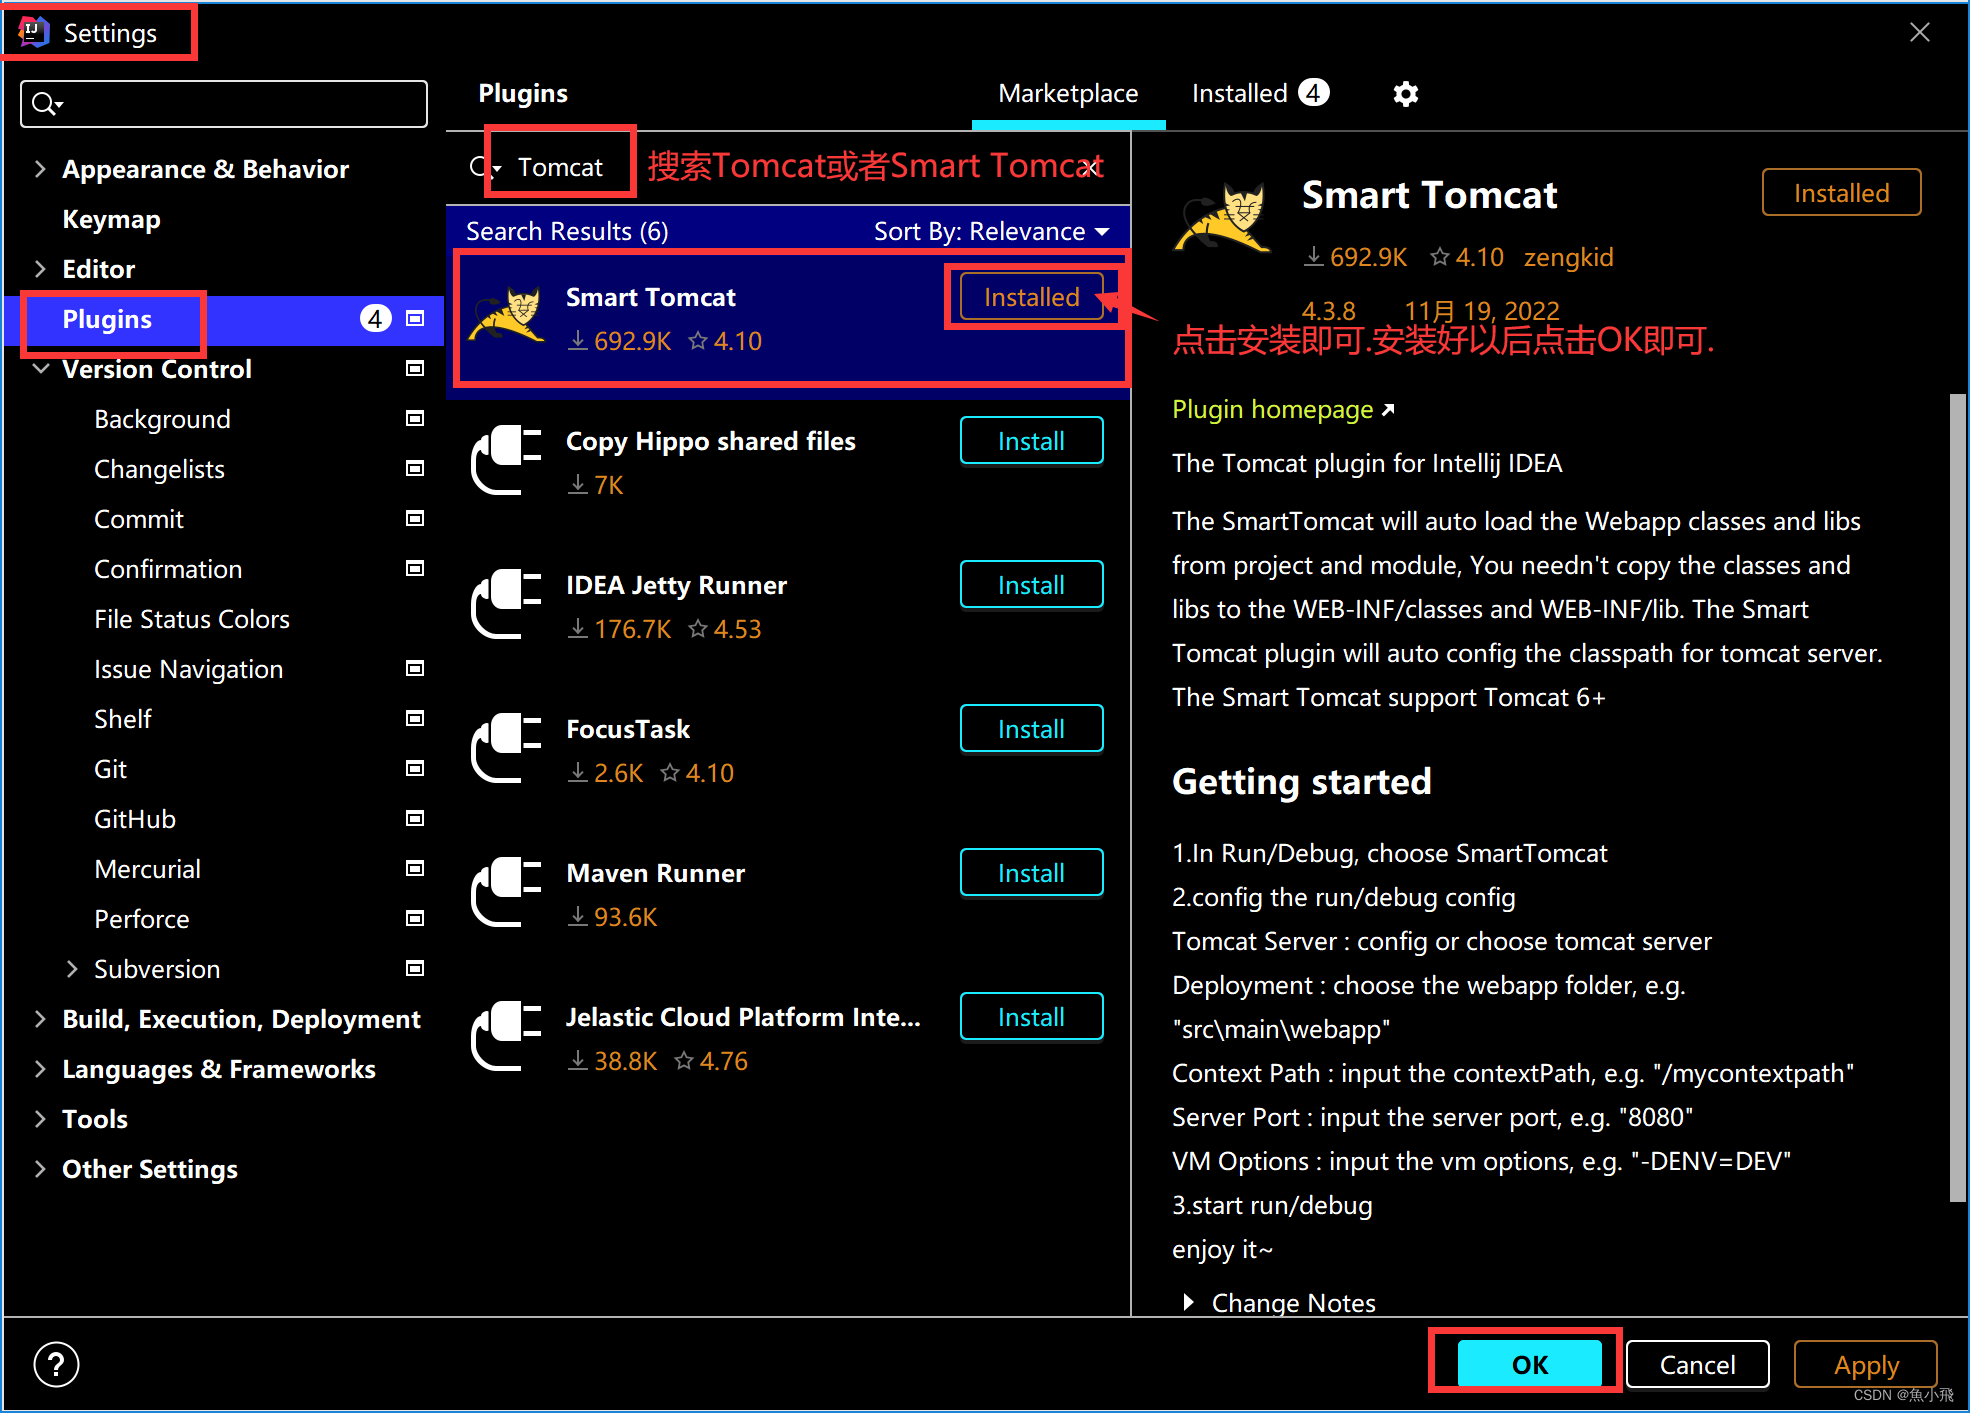The width and height of the screenshot is (1970, 1413).
Task: Click the Maven Runner plugin icon
Action: [x=506, y=891]
